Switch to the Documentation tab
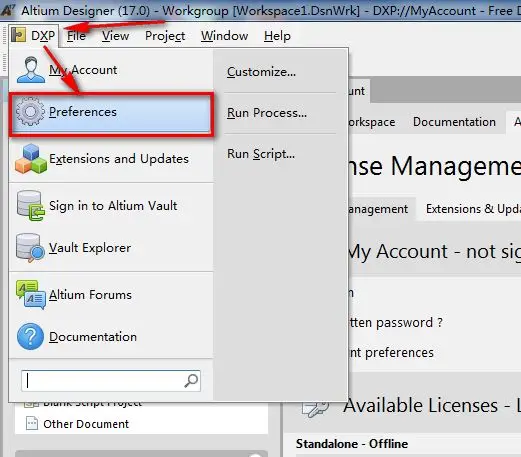The width and height of the screenshot is (521, 457). (454, 122)
